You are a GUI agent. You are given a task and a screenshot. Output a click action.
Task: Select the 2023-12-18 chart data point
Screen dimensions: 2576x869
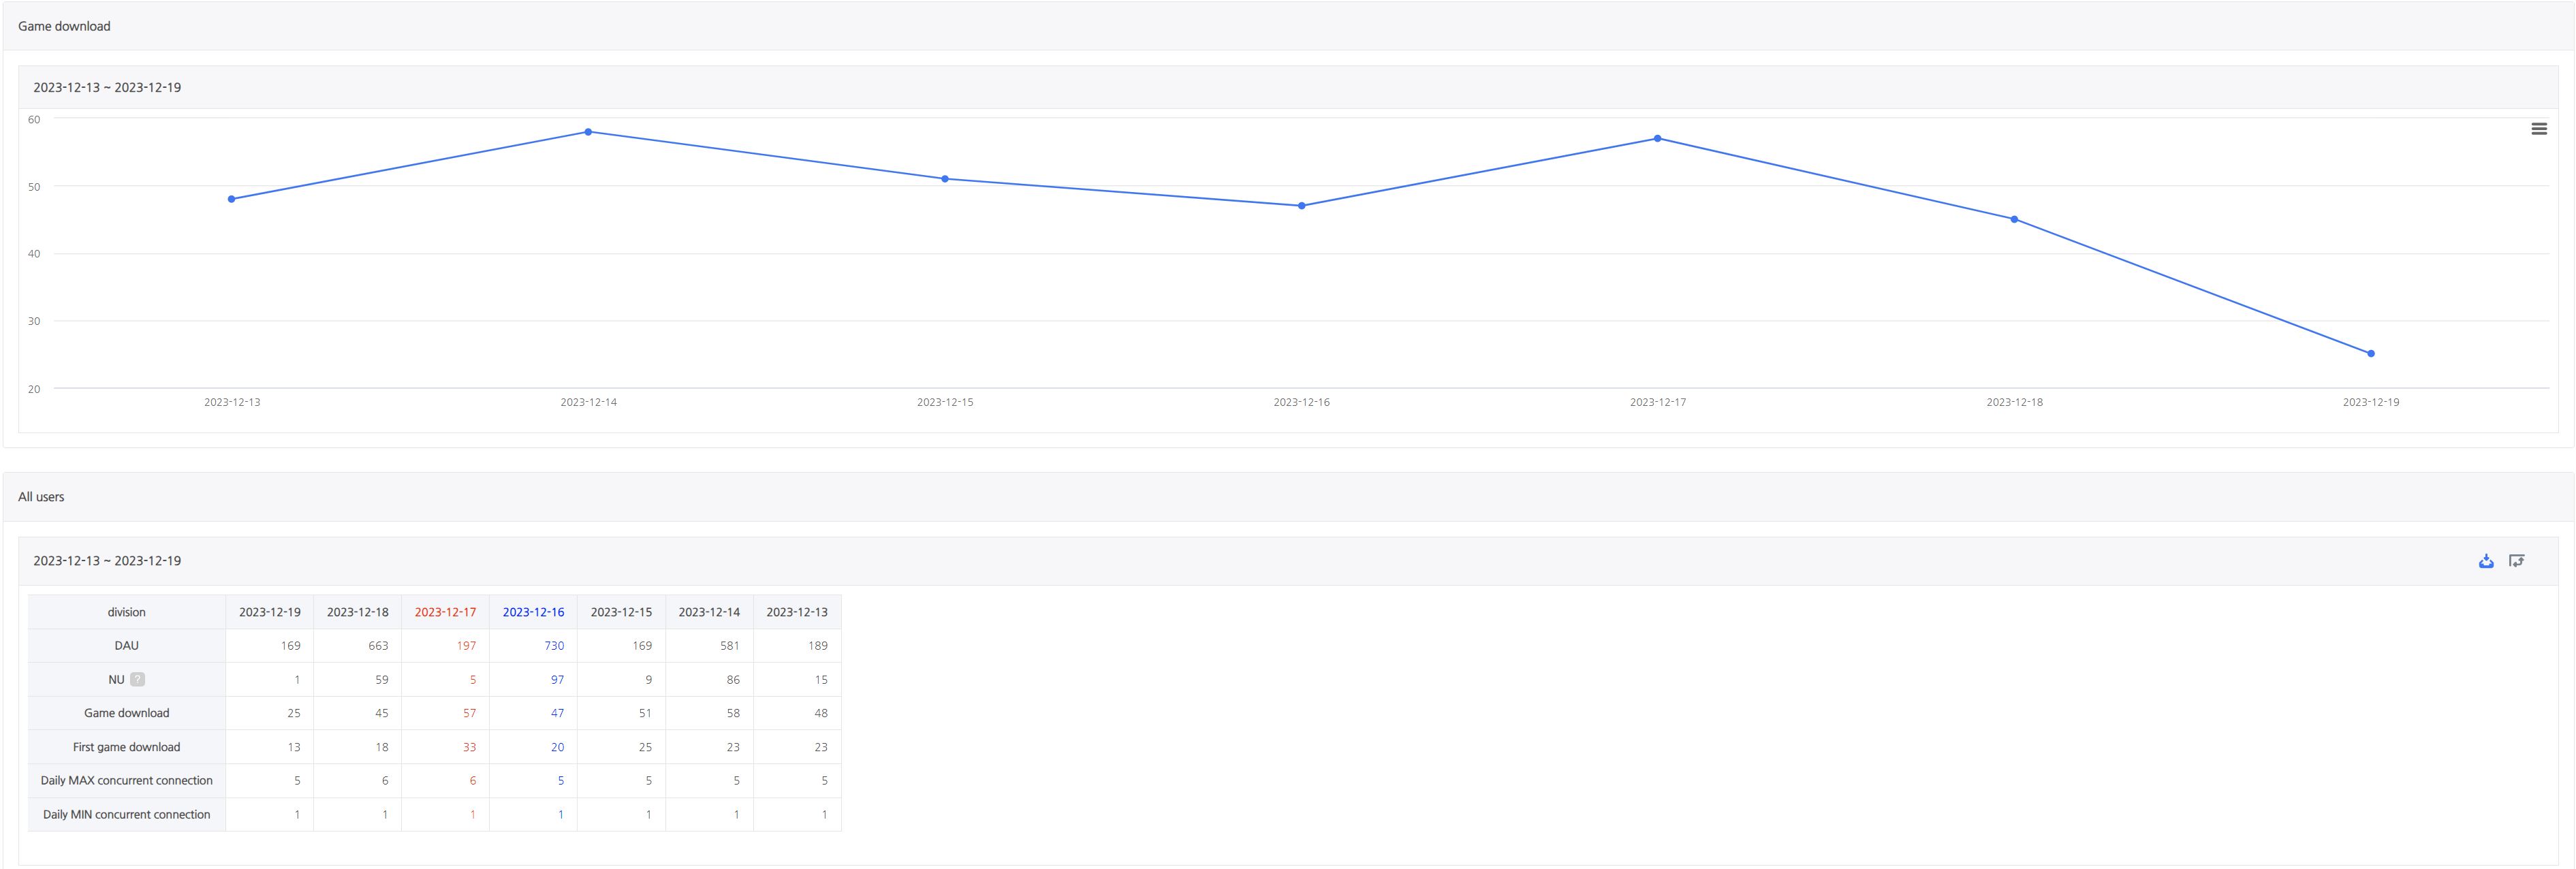pos(2014,219)
